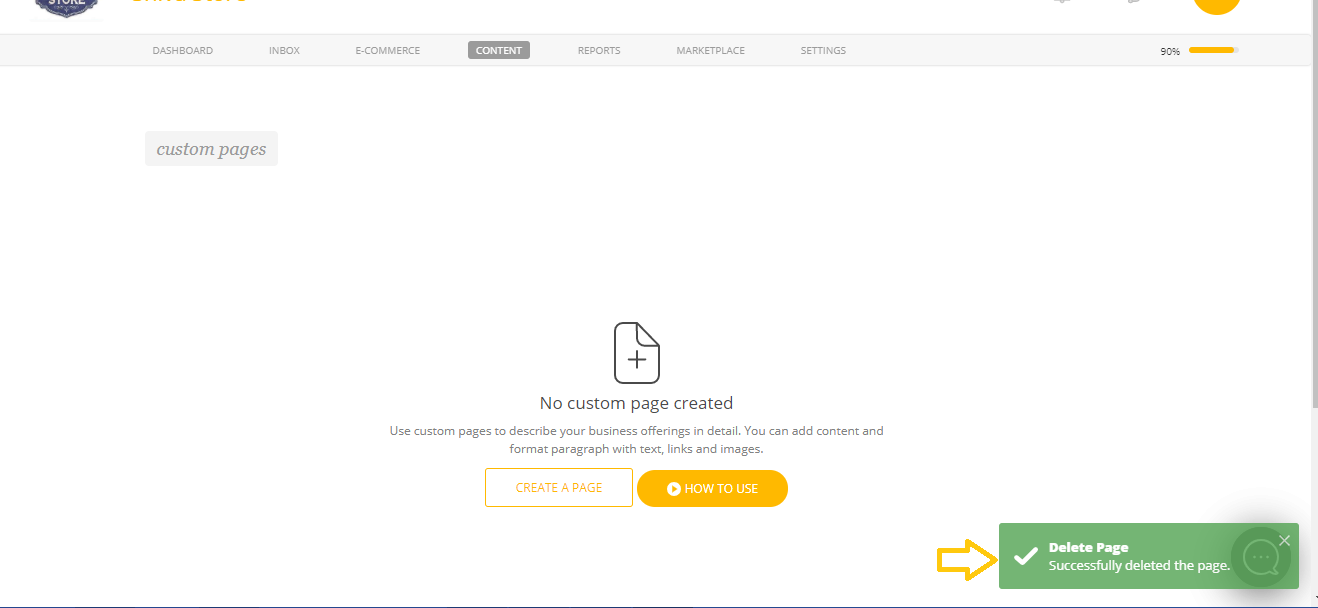Switch to the DASHBOARD tab

pos(182,50)
